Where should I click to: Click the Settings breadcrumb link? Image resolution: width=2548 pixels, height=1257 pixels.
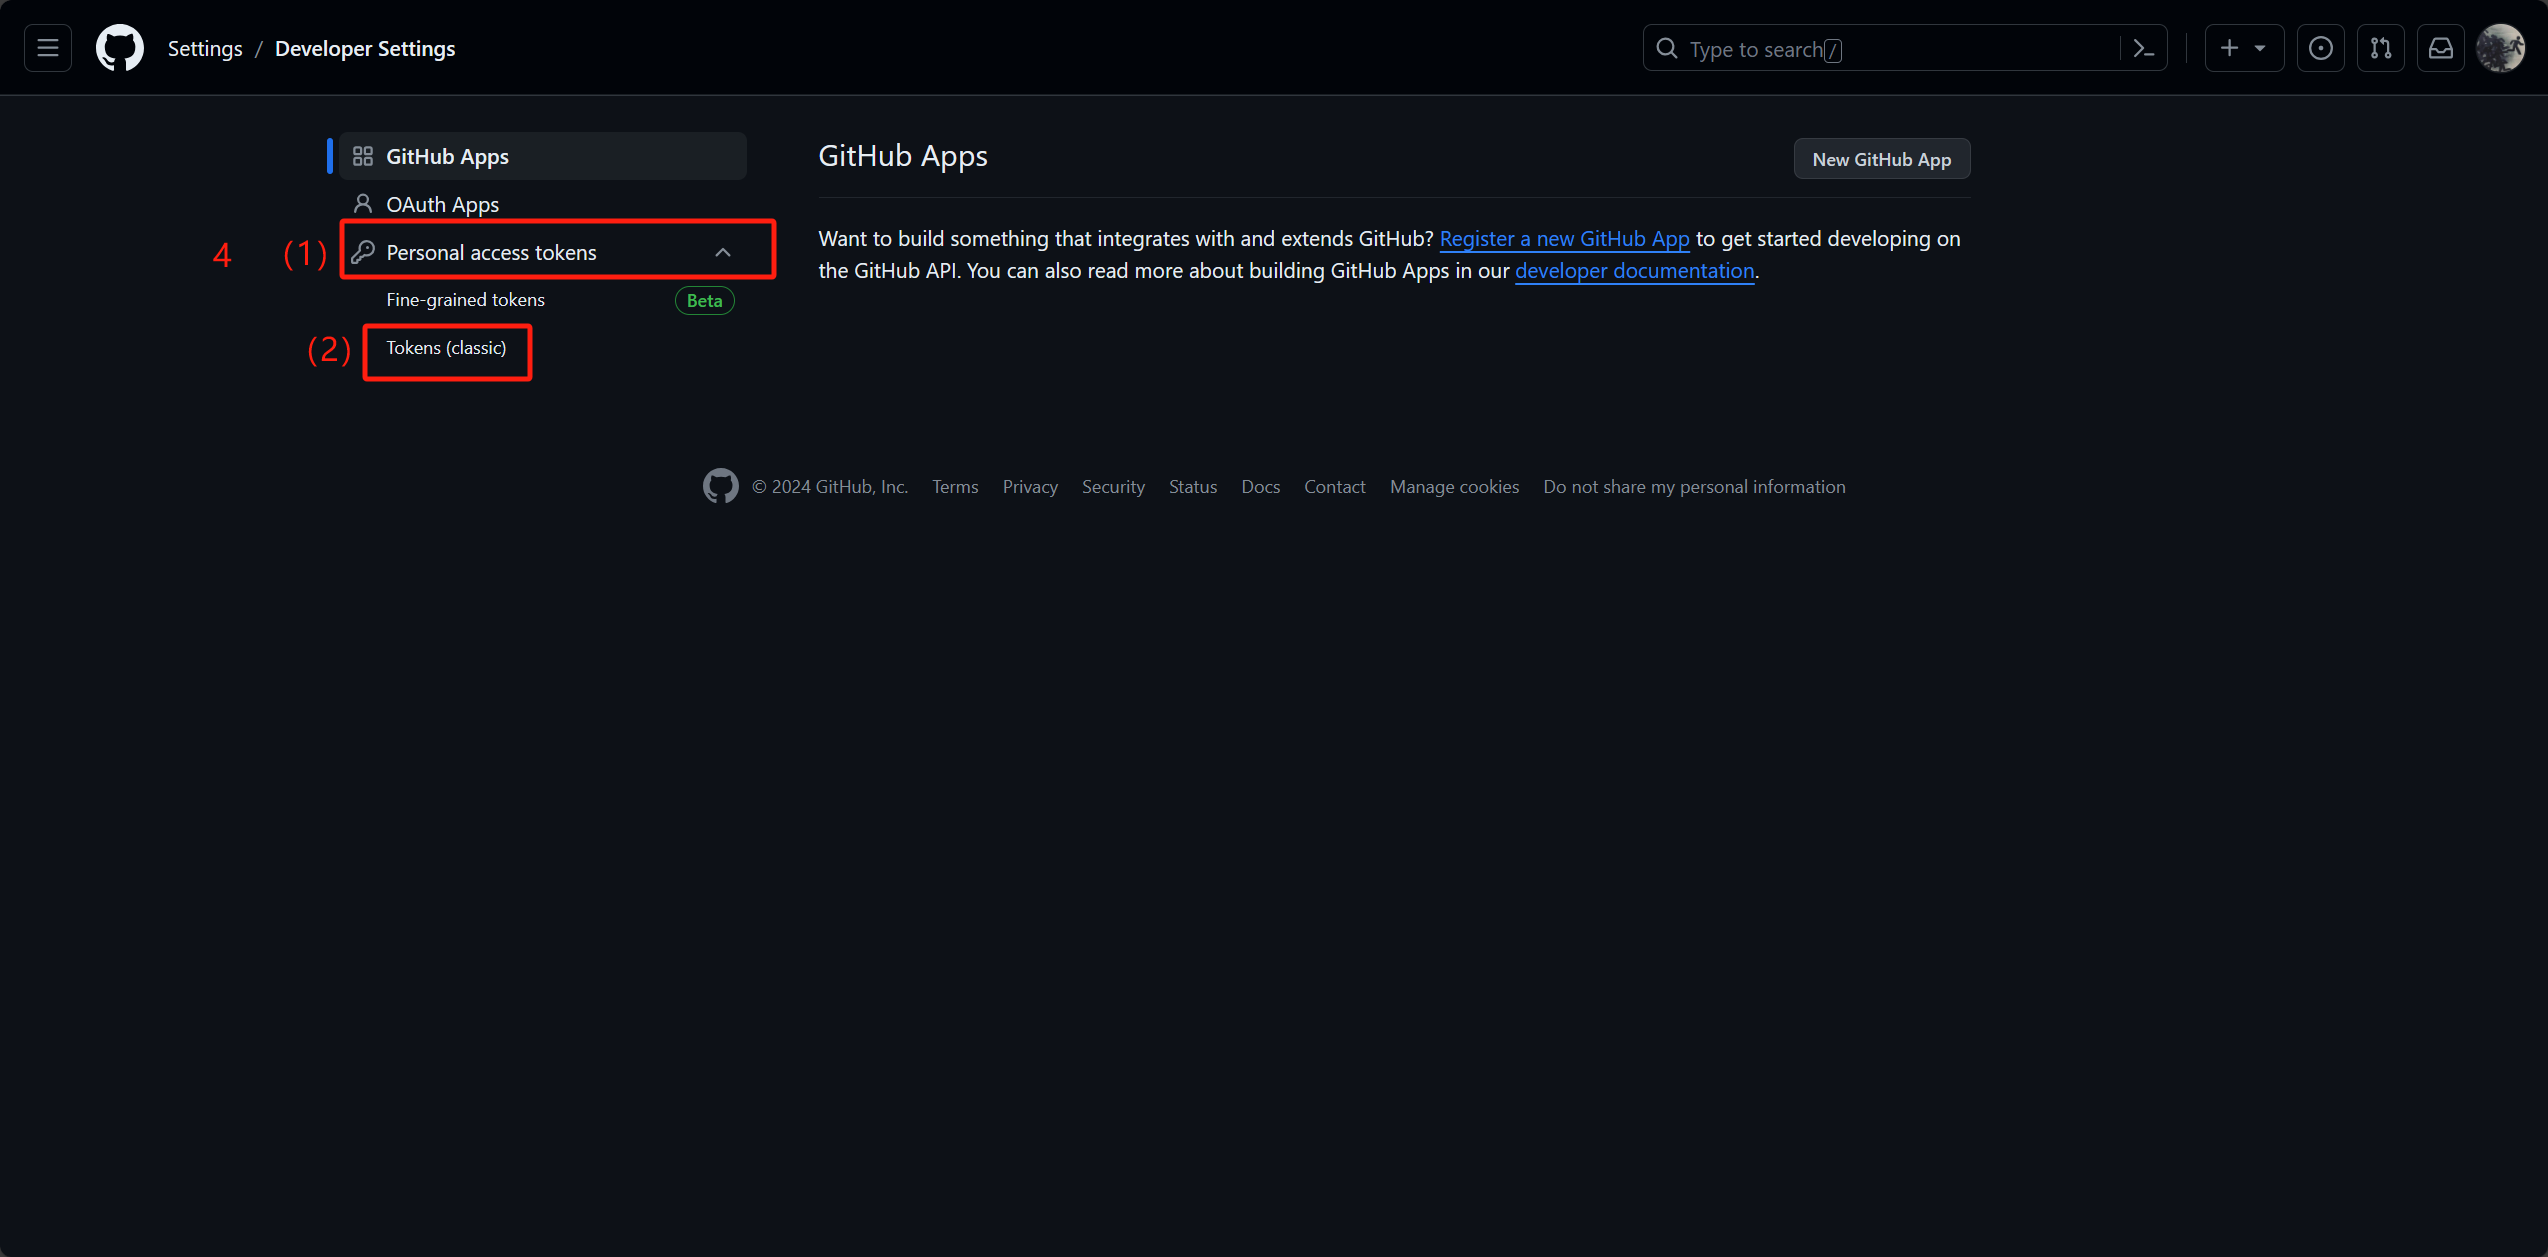pyautogui.click(x=205, y=48)
